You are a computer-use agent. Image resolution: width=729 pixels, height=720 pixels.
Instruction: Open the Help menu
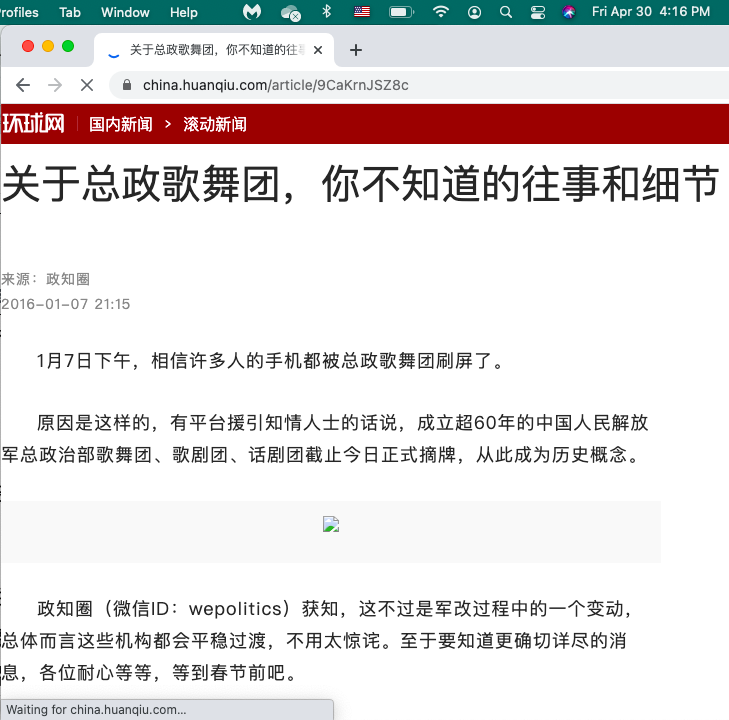[x=184, y=12]
